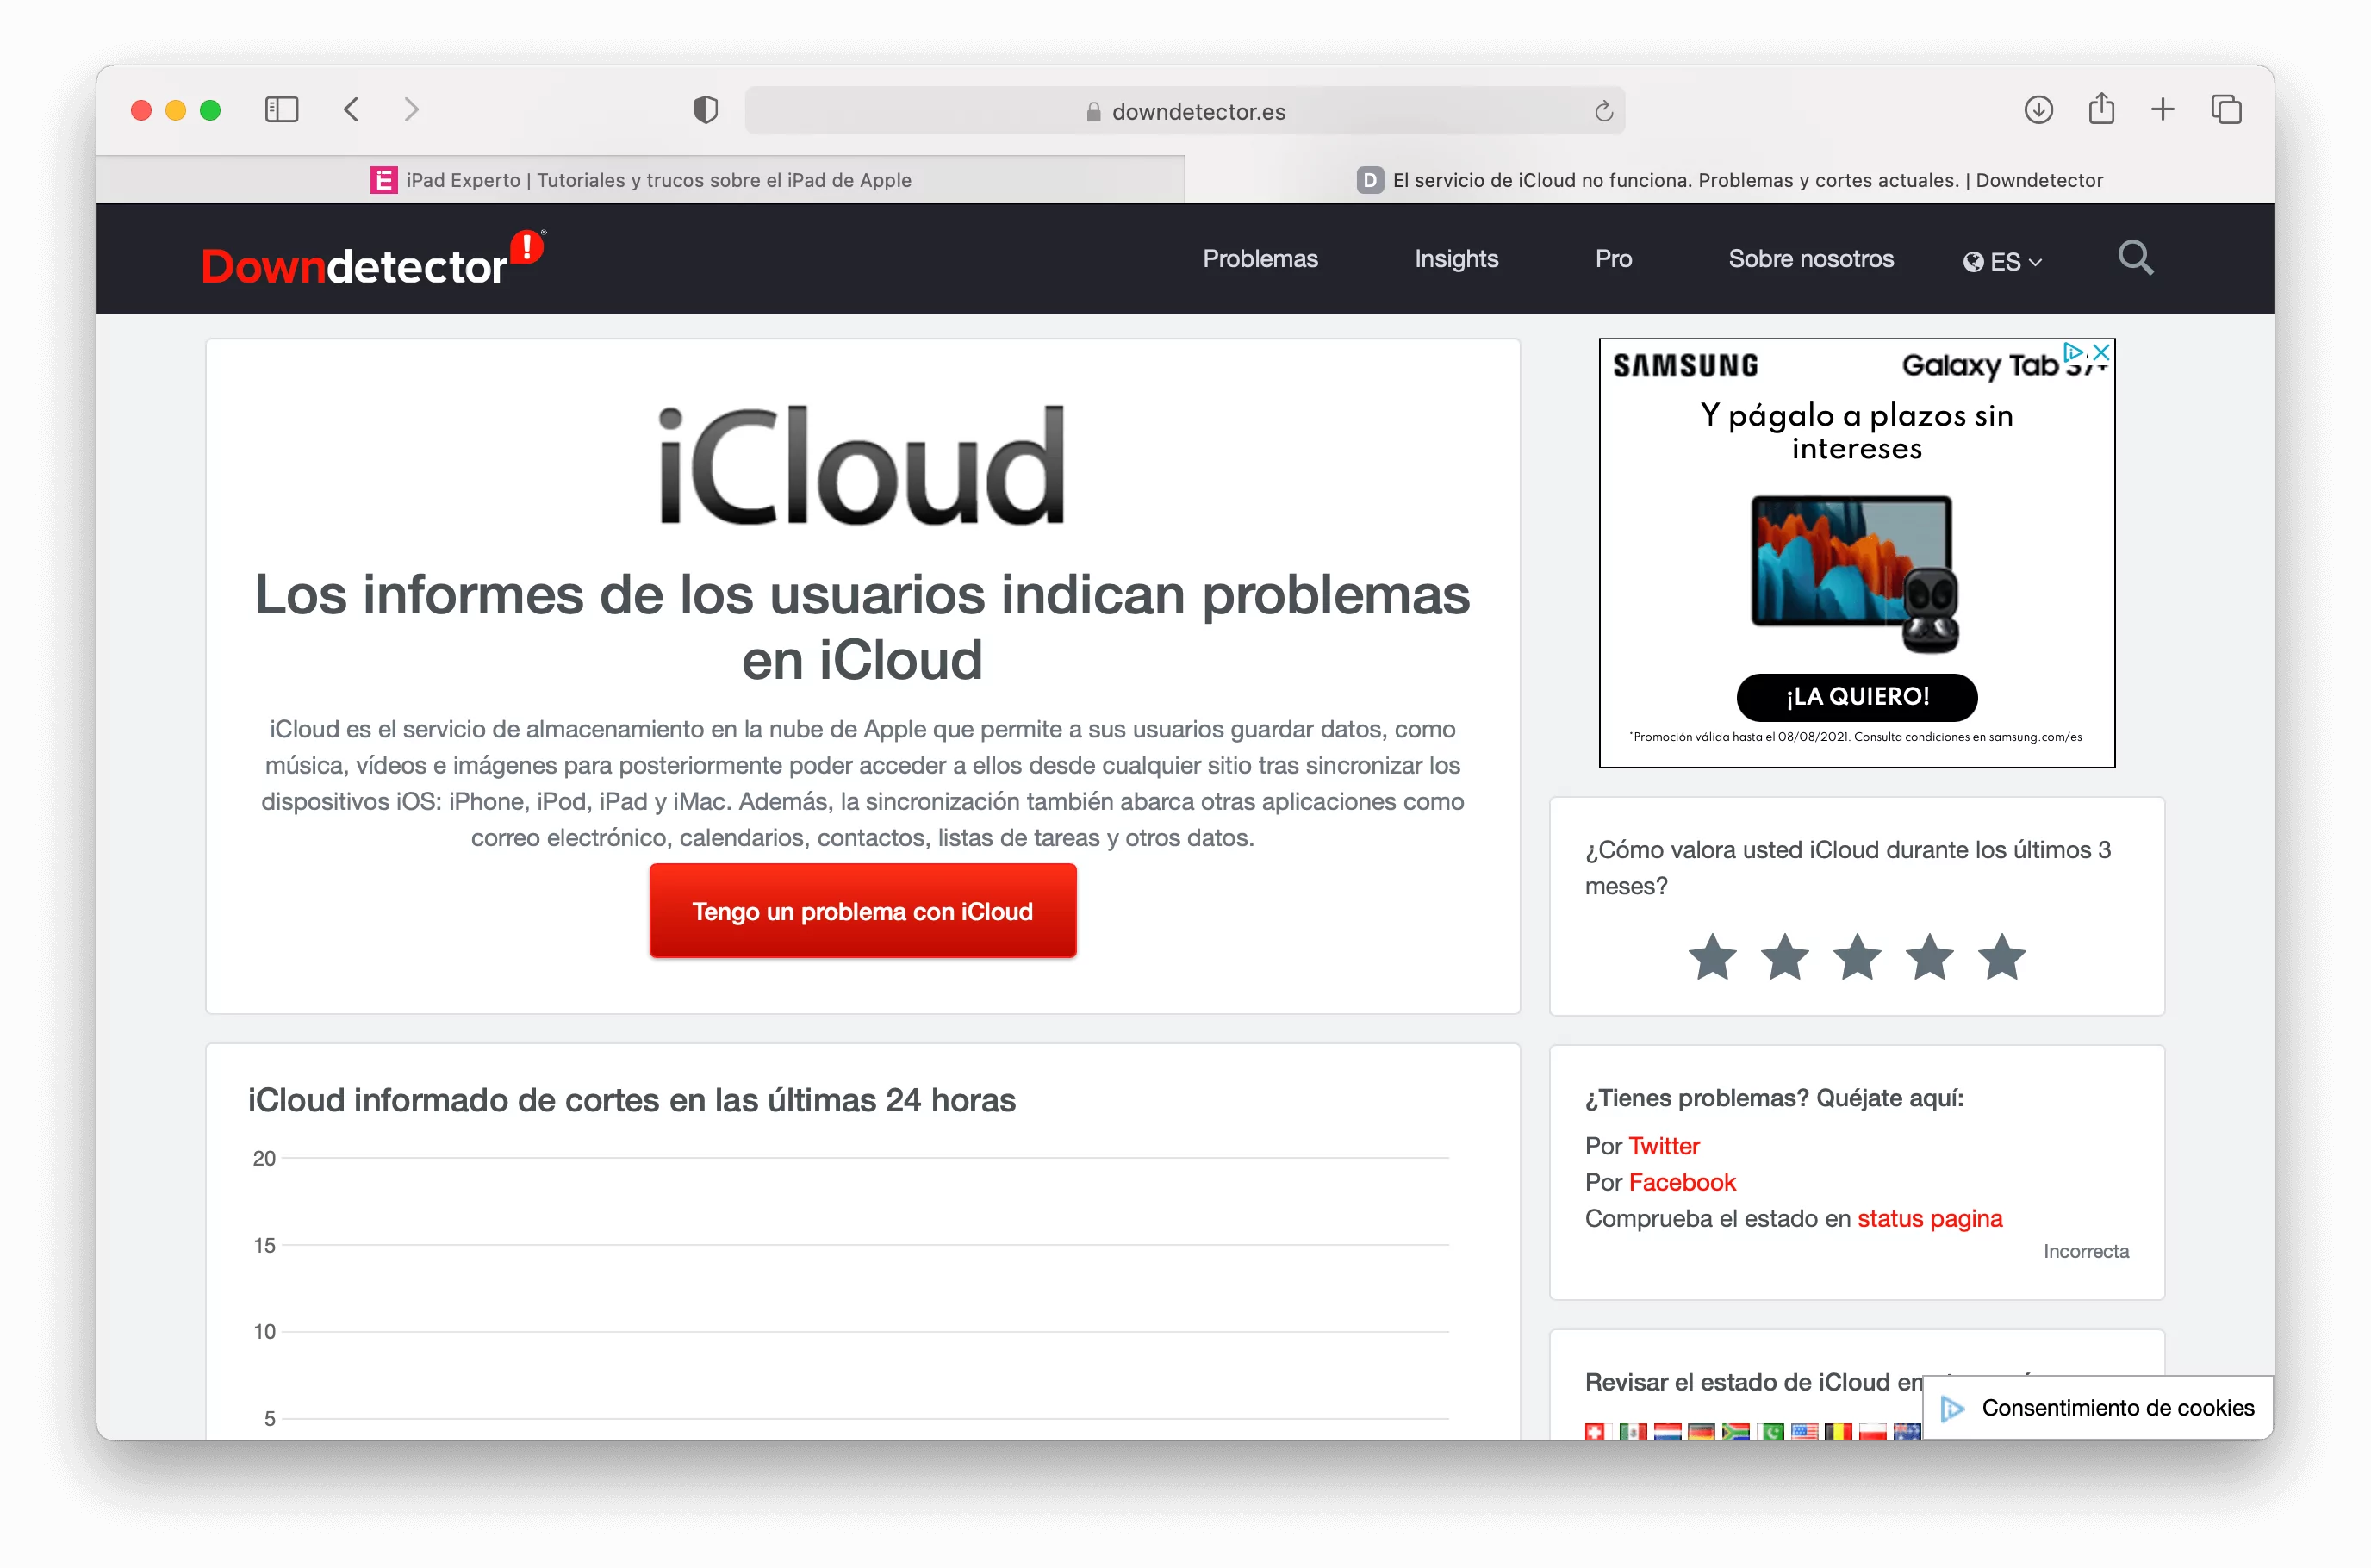The image size is (2371, 1568).
Task: Rate iCloud two stars
Action: point(1785,957)
